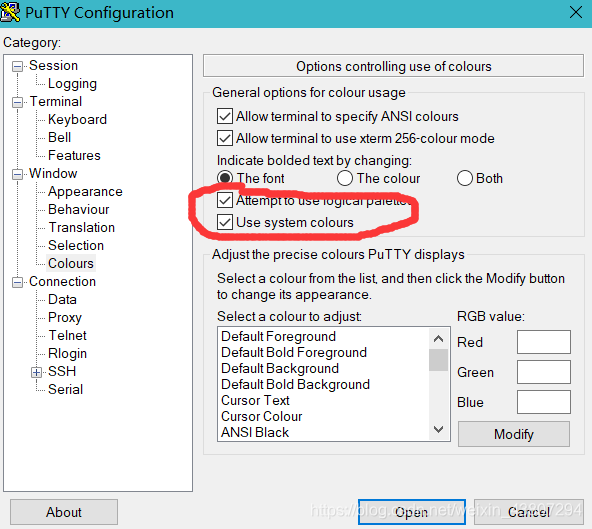
Task: Open the Rlogin settings
Action: tap(67, 354)
